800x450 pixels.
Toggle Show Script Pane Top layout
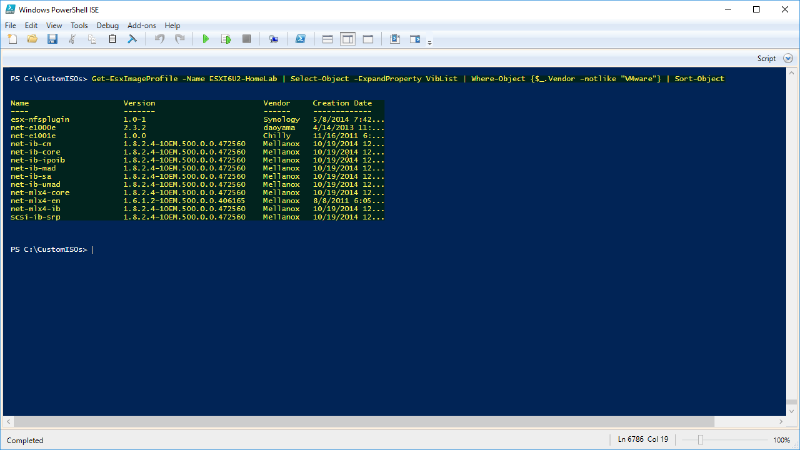326,39
